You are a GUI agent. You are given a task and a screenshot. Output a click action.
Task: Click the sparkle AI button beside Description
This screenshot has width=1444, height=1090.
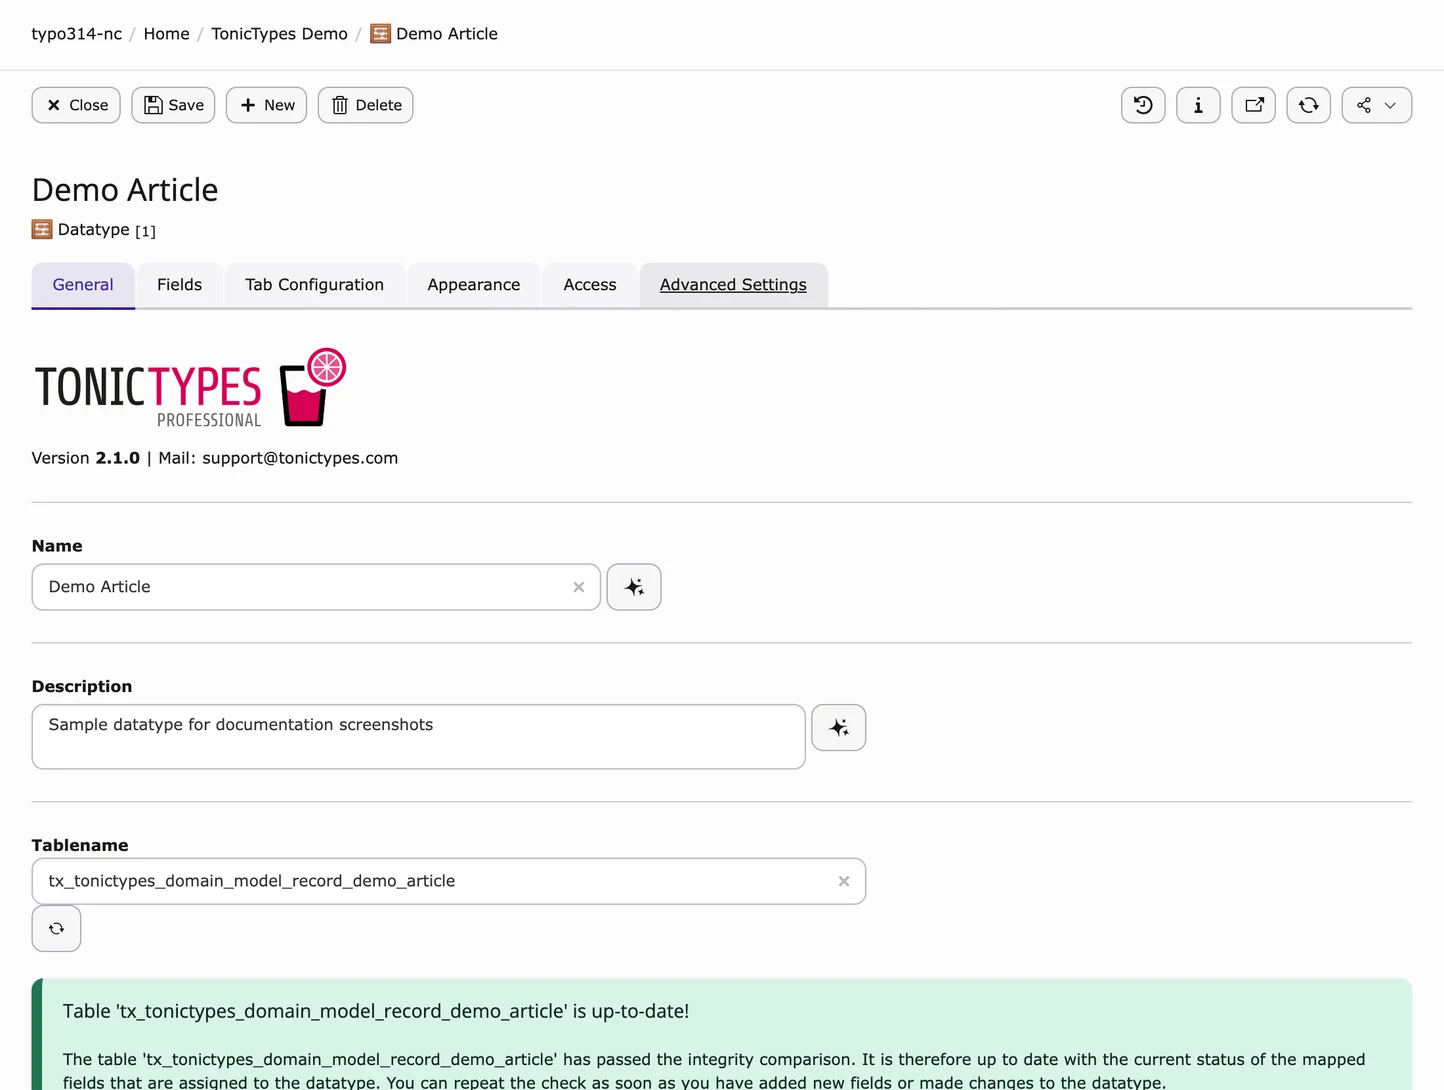coord(839,728)
